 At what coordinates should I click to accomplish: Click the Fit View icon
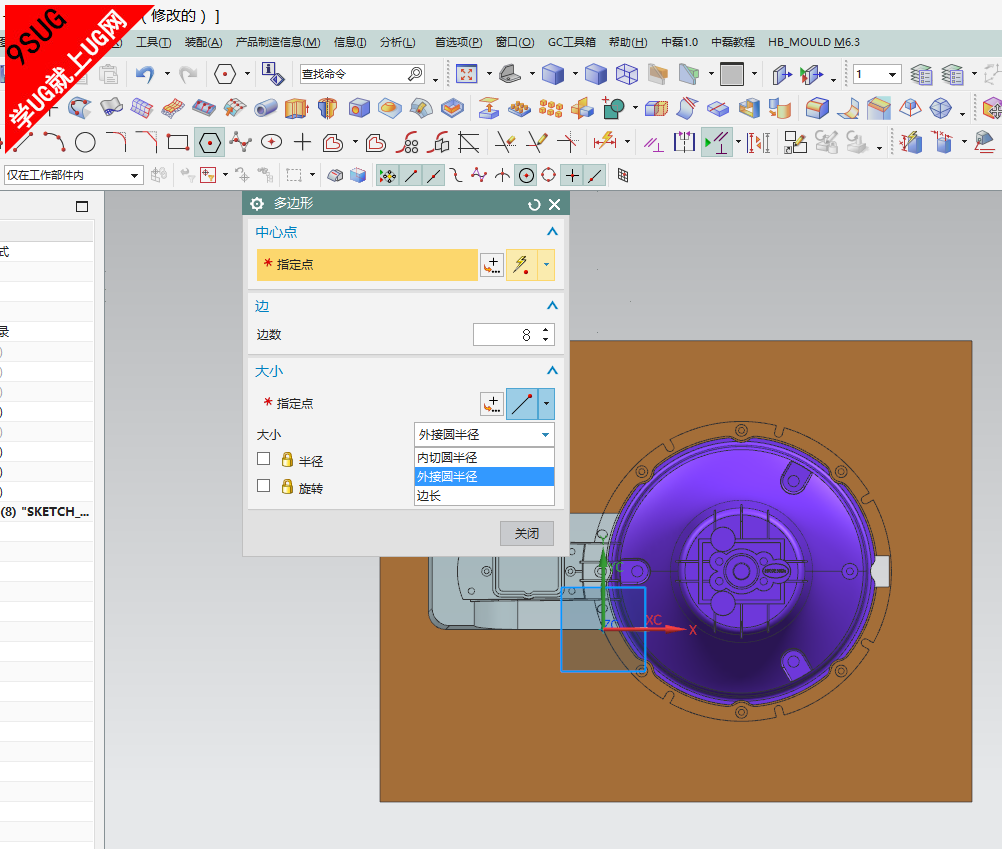(x=466, y=74)
